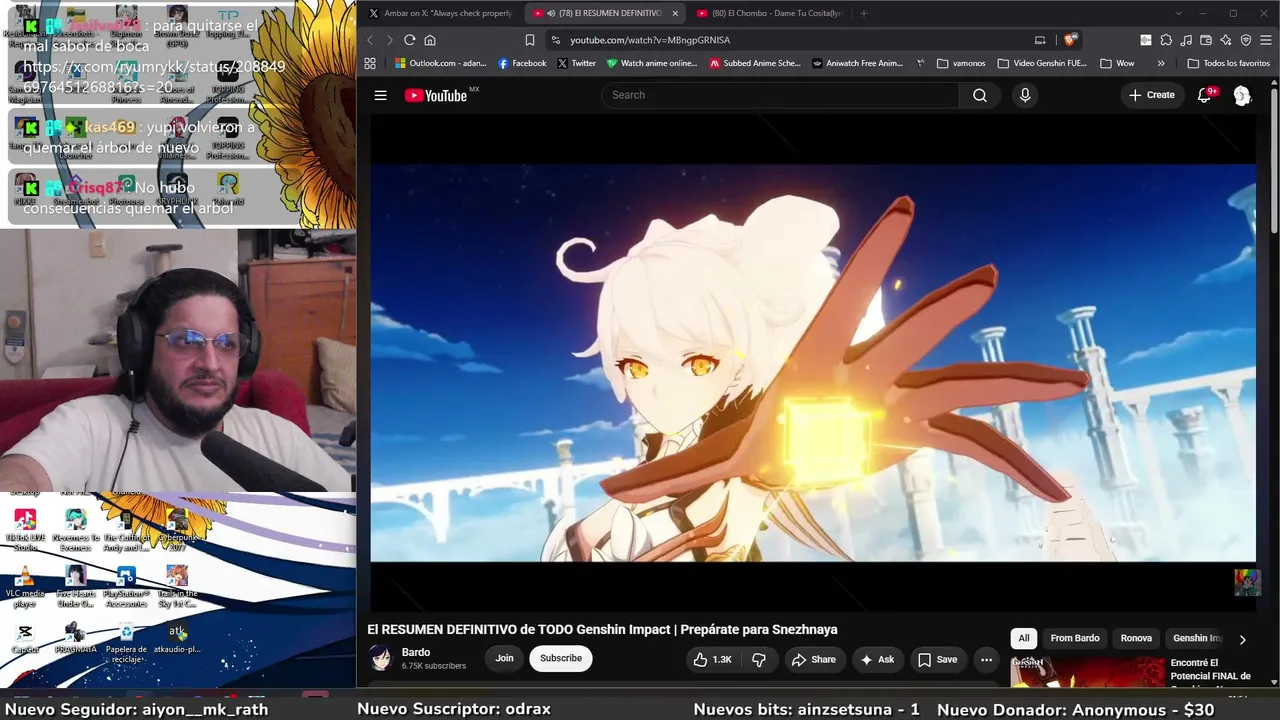Open the Bardo channel name link
Screen dimensions: 1280x720
[416, 652]
